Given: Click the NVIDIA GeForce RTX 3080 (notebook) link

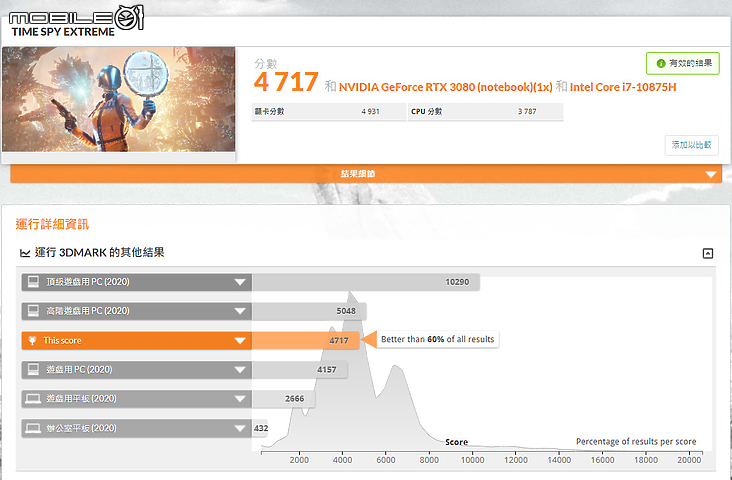Looking at the screenshot, I should coord(445,87).
